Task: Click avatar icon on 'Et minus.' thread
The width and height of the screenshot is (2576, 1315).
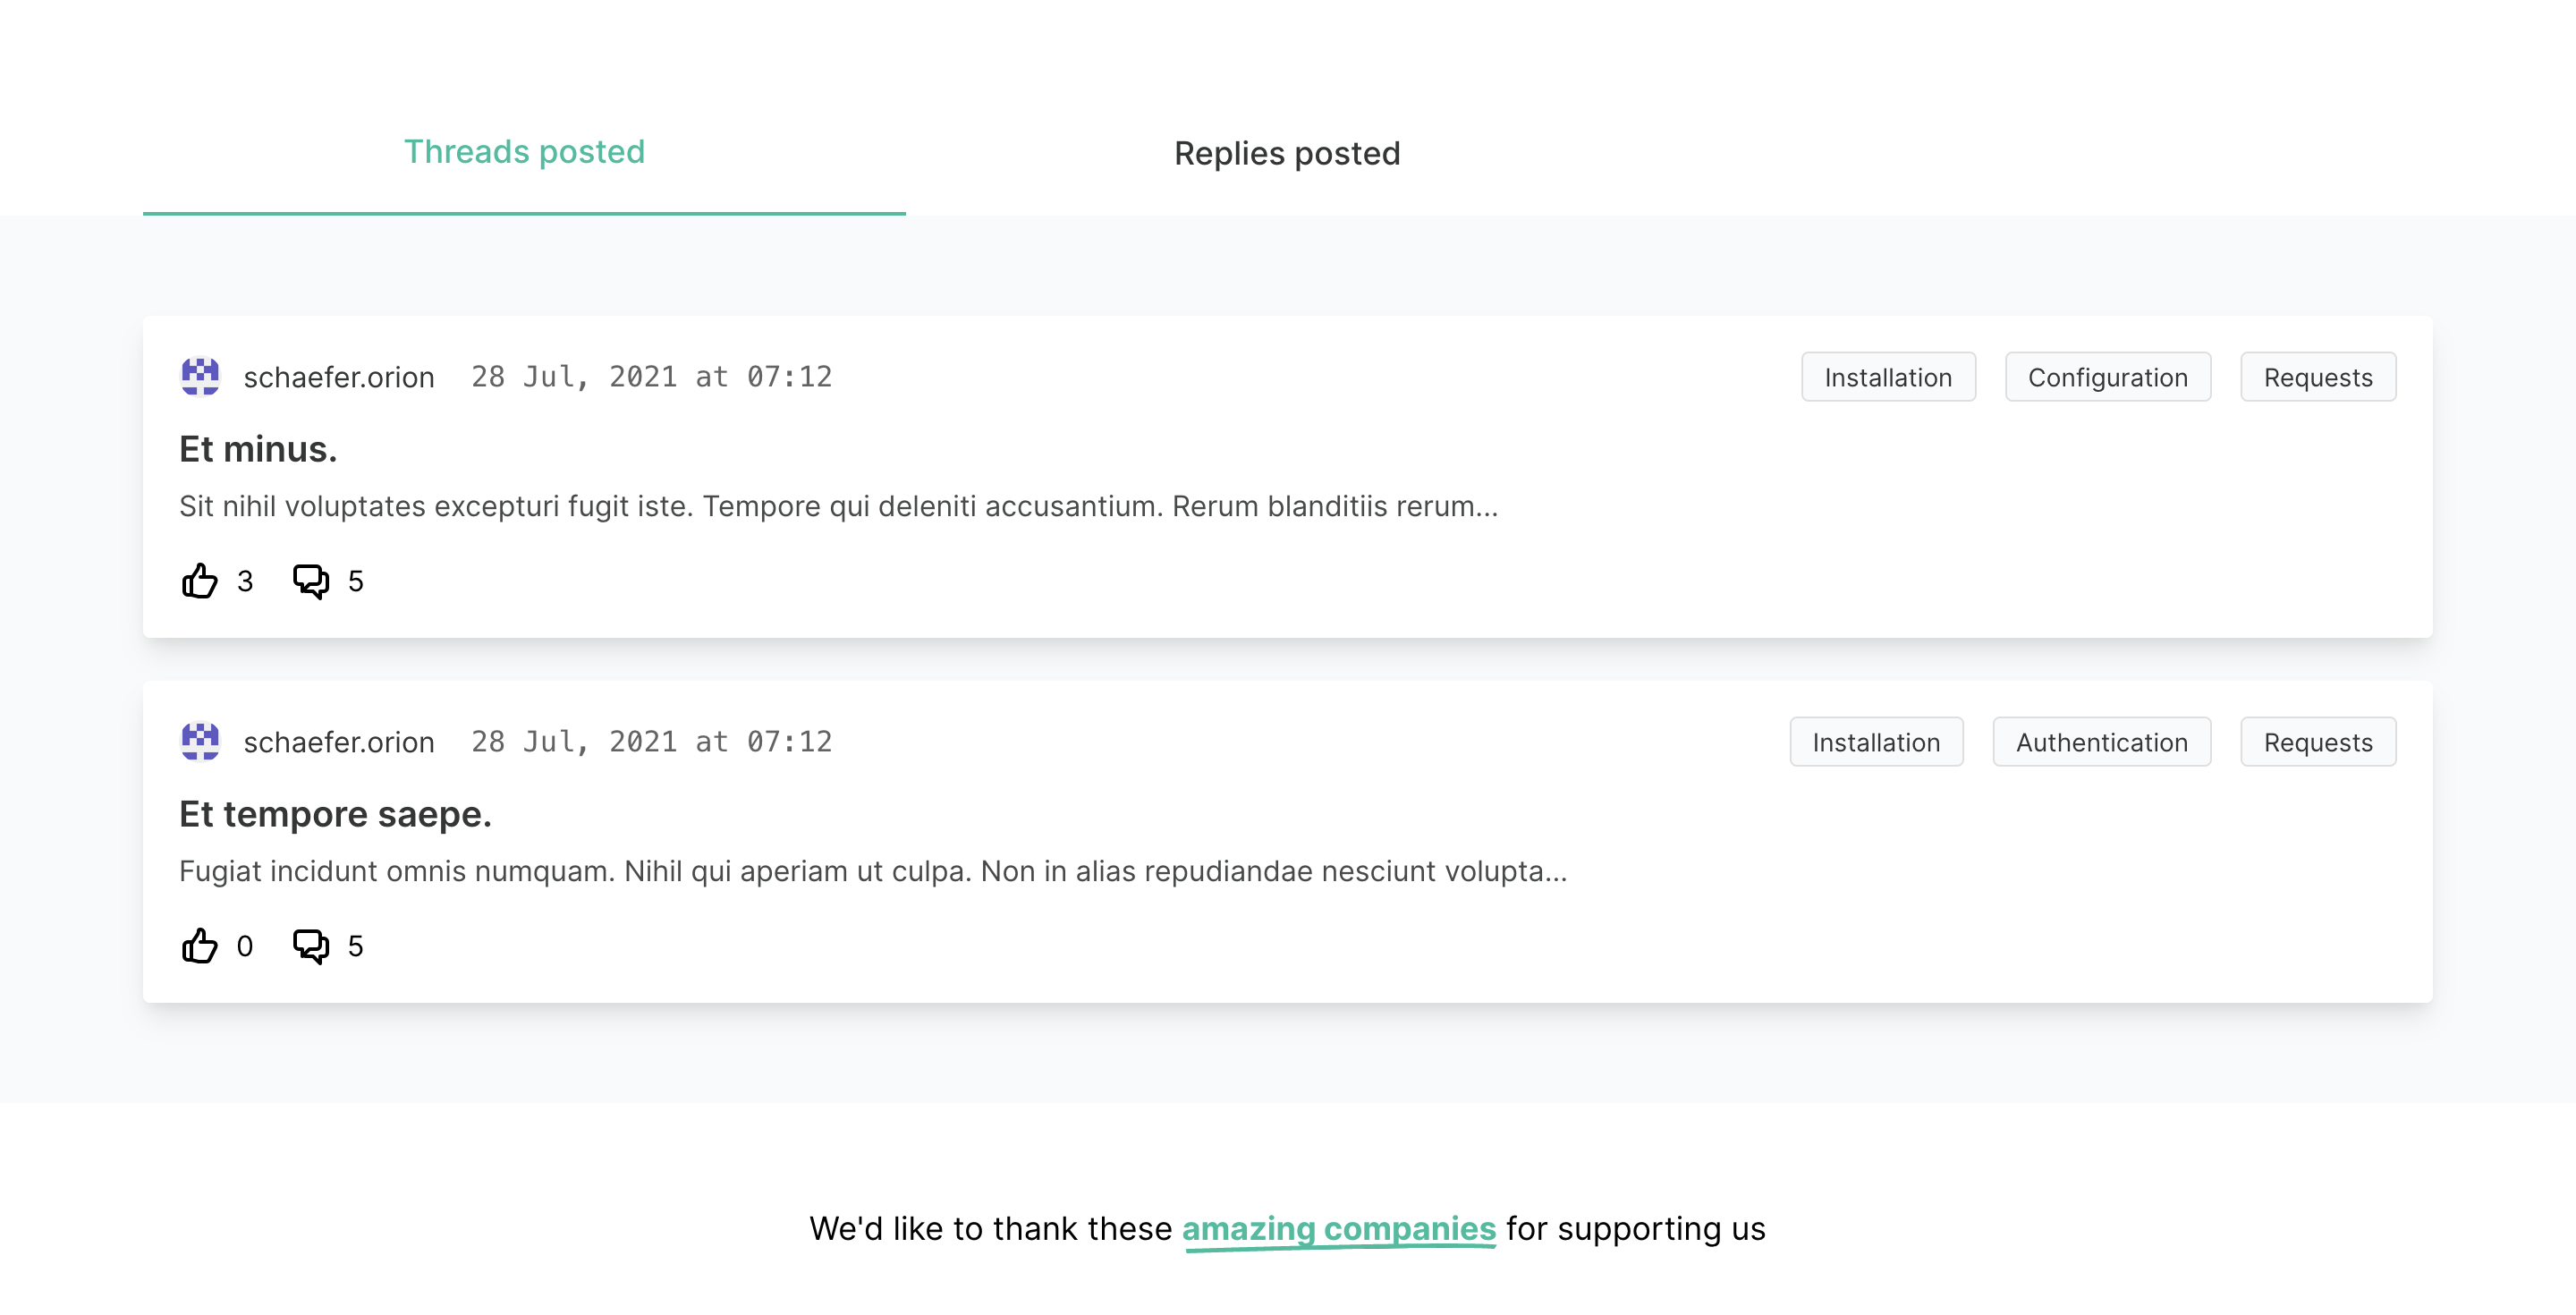Action: tap(200, 377)
